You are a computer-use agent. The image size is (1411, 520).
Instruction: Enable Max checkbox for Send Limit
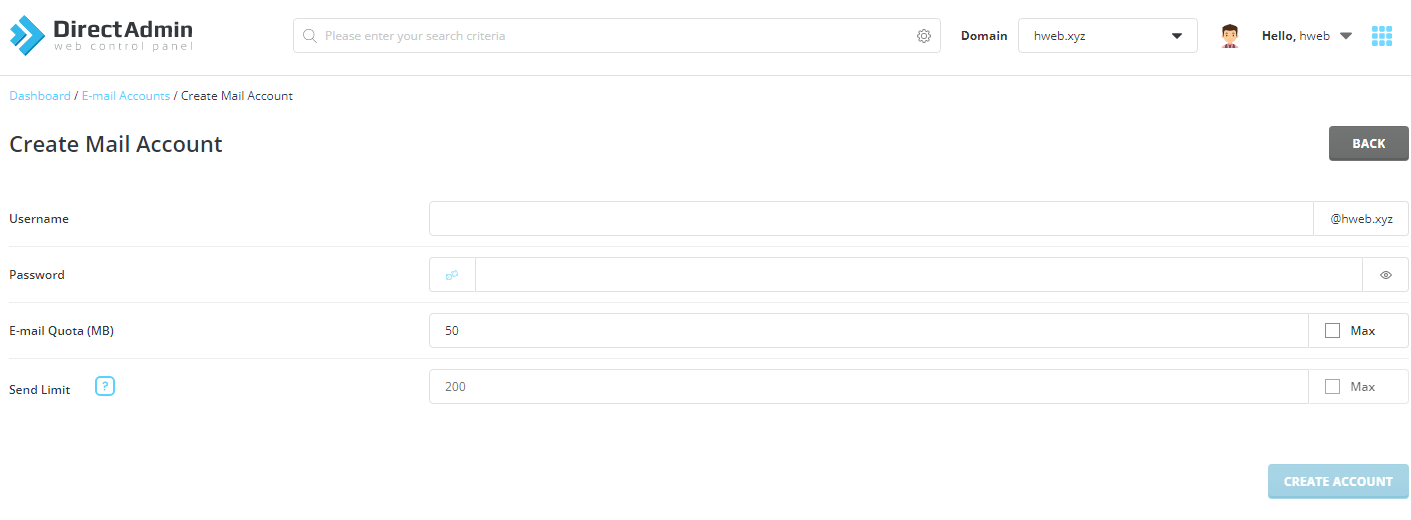click(x=1332, y=387)
